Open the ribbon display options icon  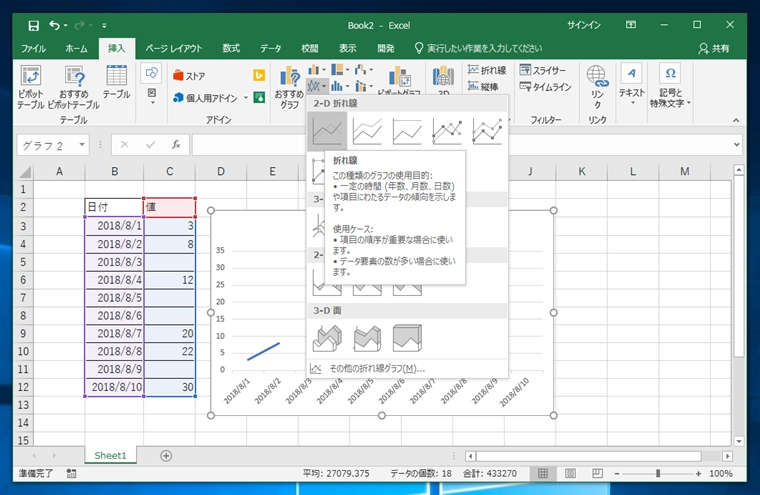(x=631, y=25)
